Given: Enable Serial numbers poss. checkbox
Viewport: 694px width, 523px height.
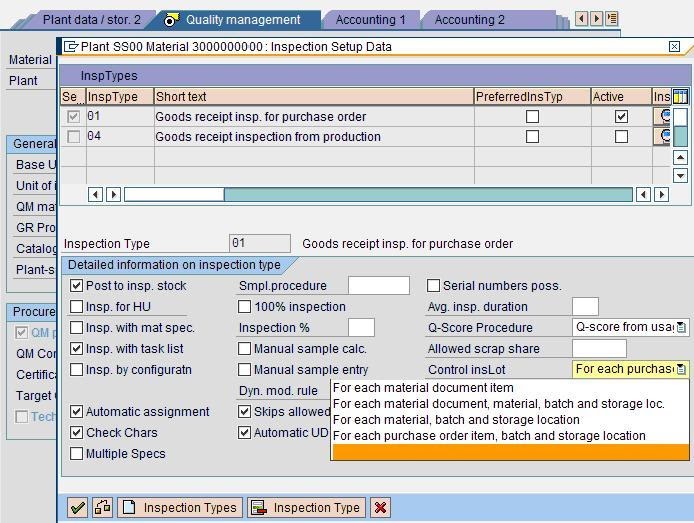Looking at the screenshot, I should (433, 285).
